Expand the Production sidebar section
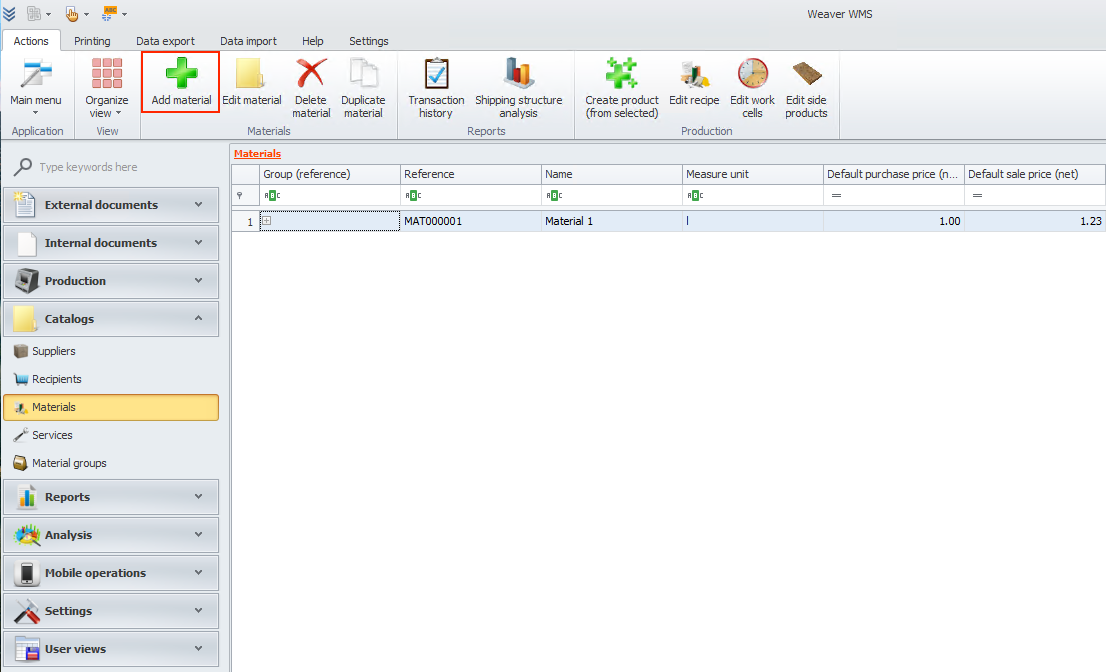 click(111, 281)
